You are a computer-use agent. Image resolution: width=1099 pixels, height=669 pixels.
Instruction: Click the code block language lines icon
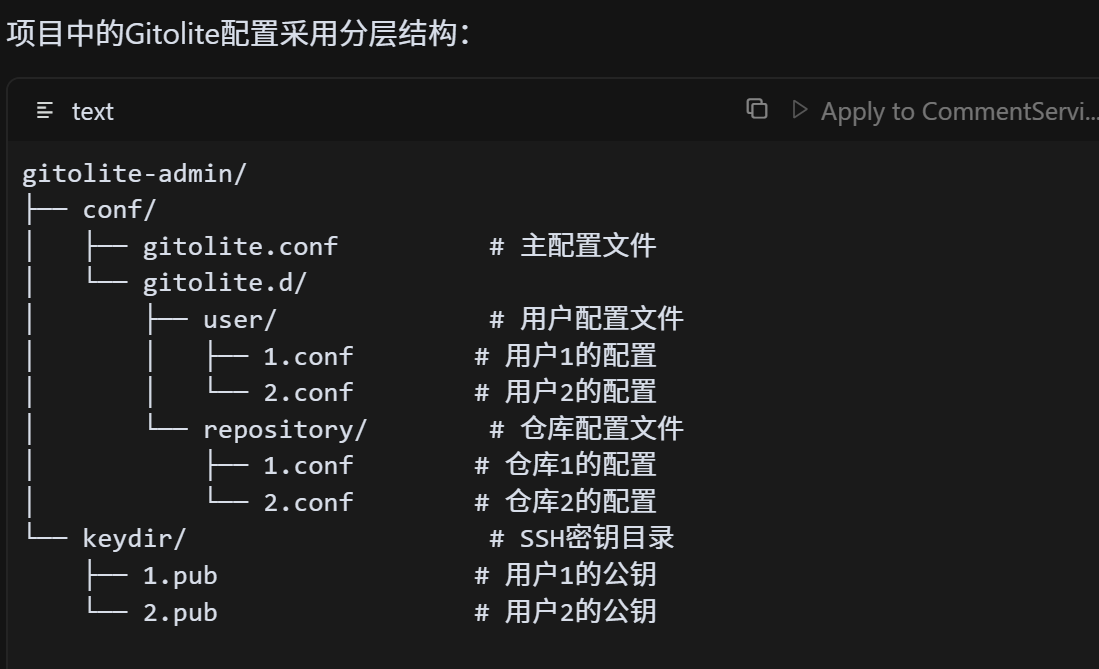tap(44, 111)
